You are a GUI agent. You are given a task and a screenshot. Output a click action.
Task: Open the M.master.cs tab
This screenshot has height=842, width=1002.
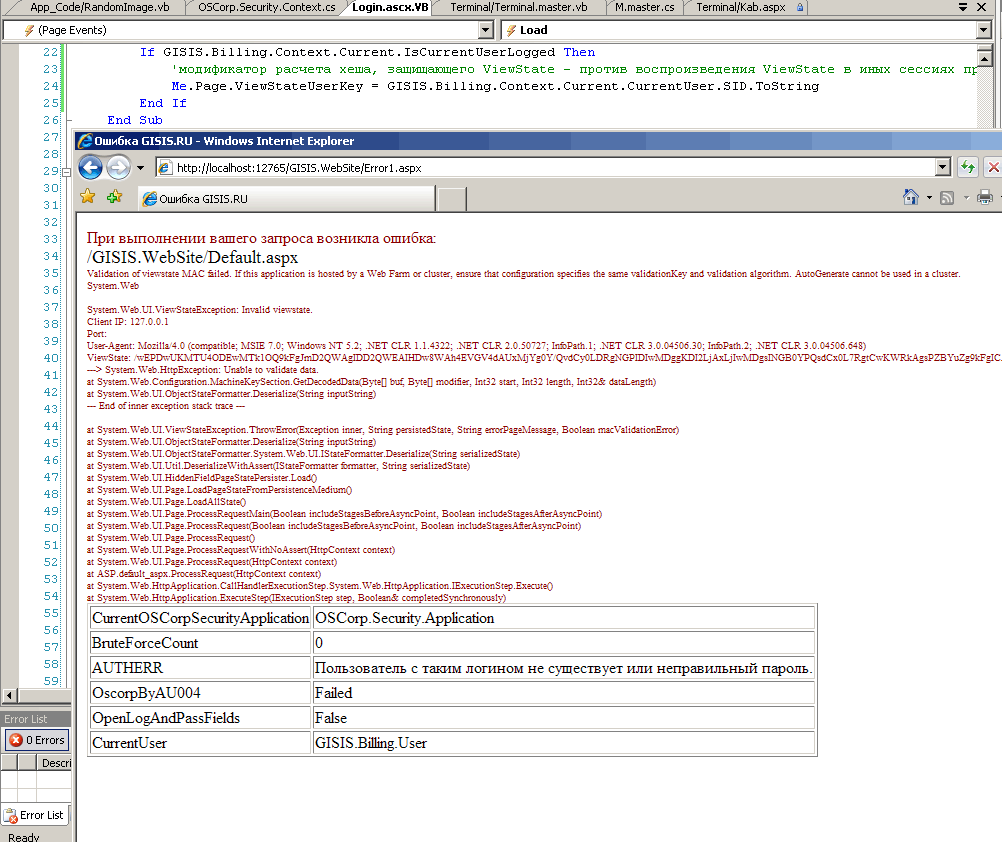pyautogui.click(x=644, y=7)
